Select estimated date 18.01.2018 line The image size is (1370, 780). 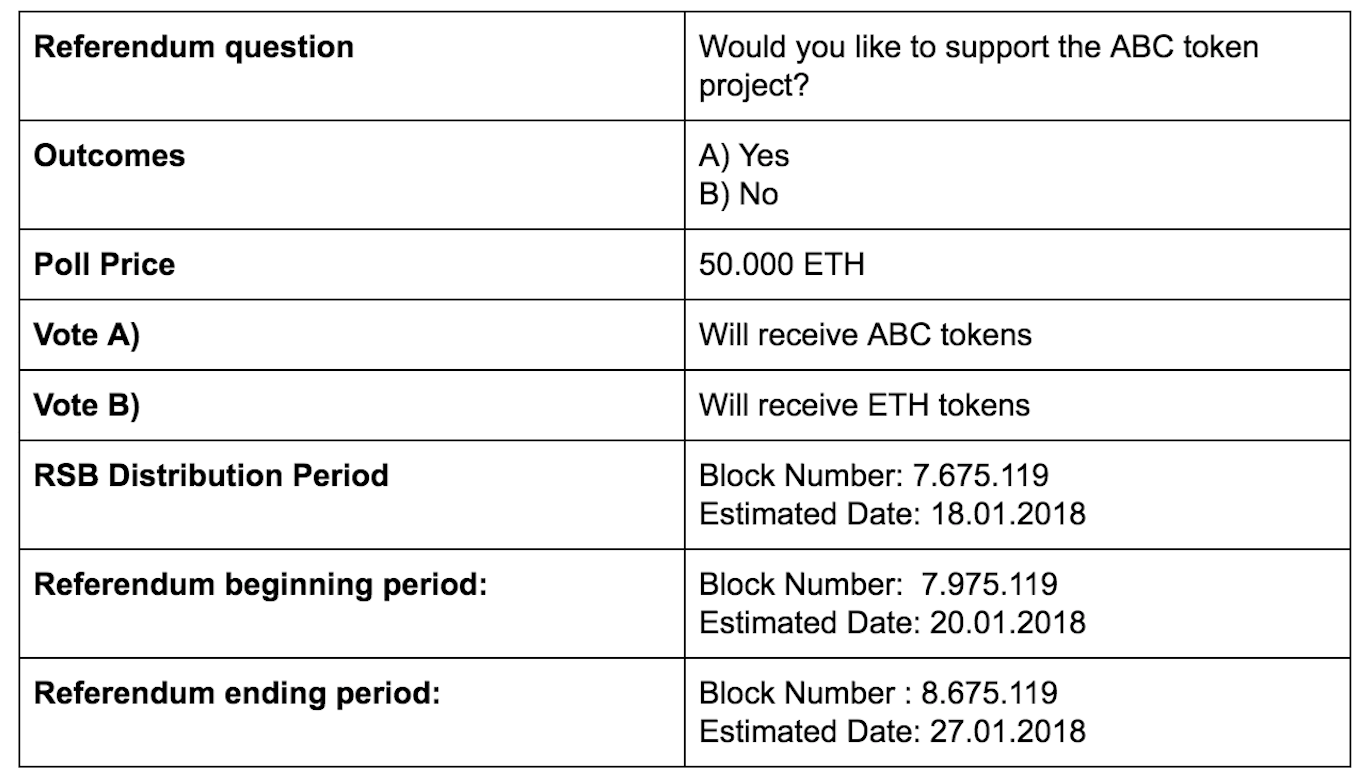(892, 514)
